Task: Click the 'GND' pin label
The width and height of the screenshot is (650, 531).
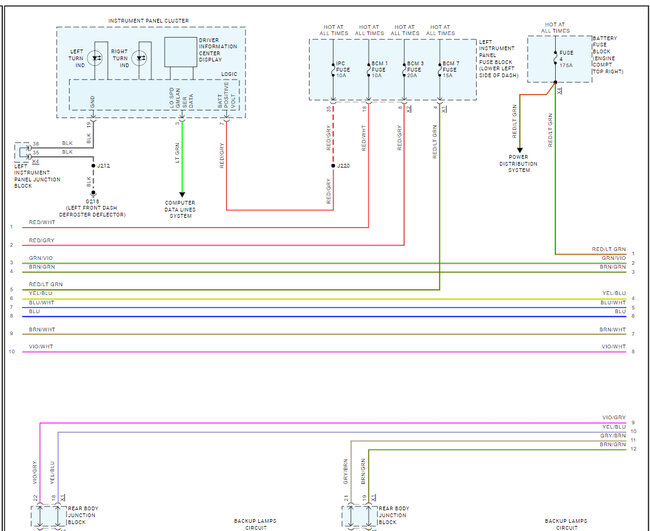Action: tap(92, 102)
